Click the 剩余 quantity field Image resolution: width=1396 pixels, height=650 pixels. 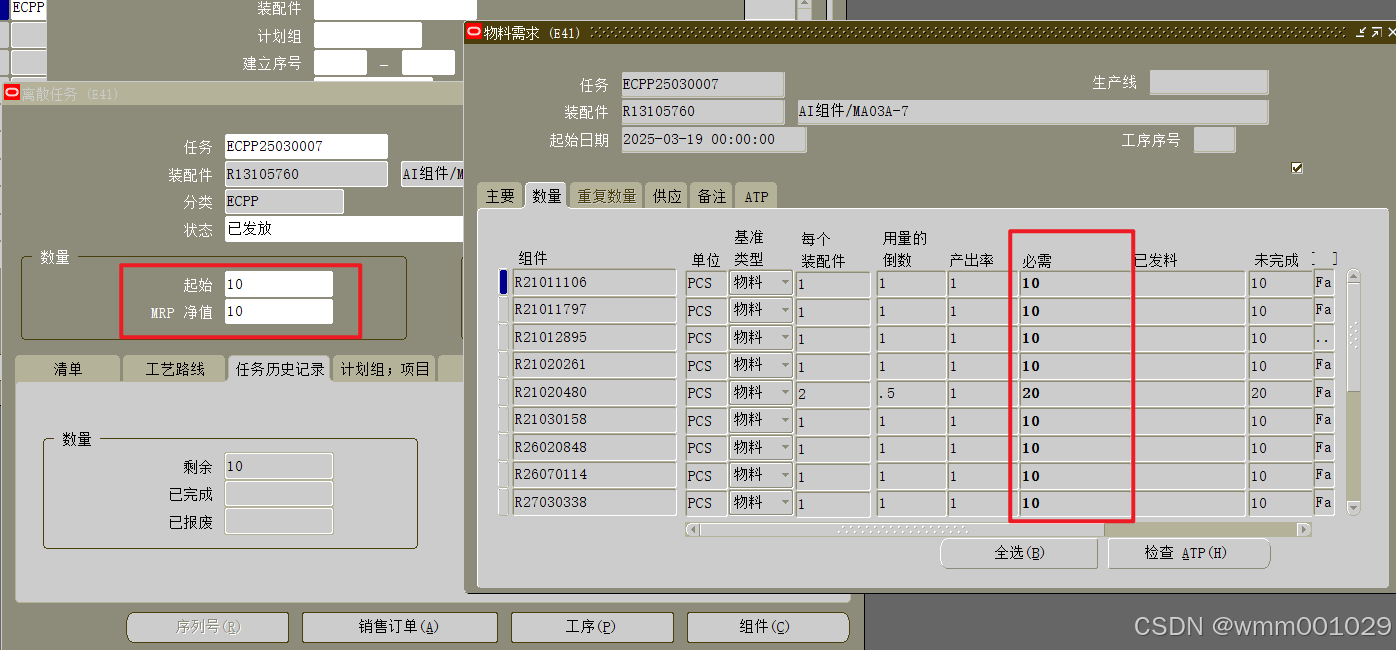(279, 466)
